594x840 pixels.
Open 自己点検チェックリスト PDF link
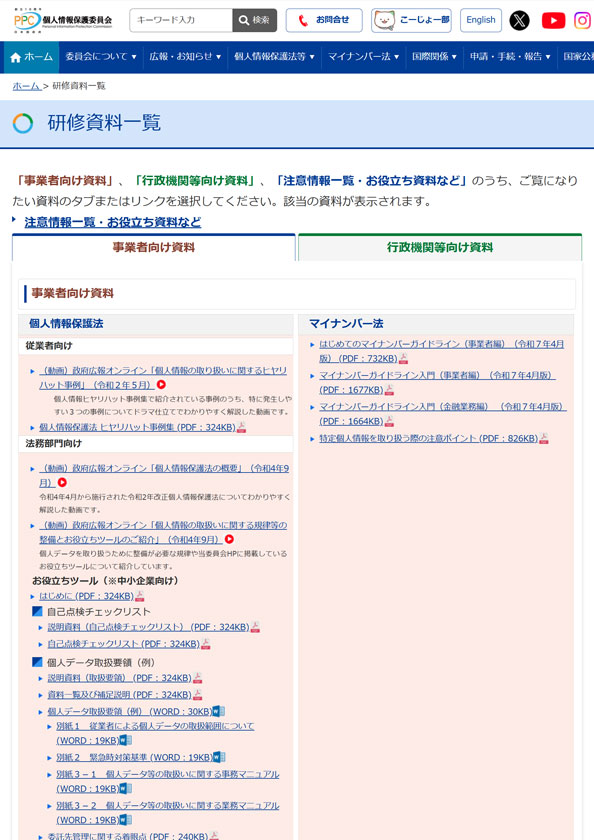[x=124, y=644]
